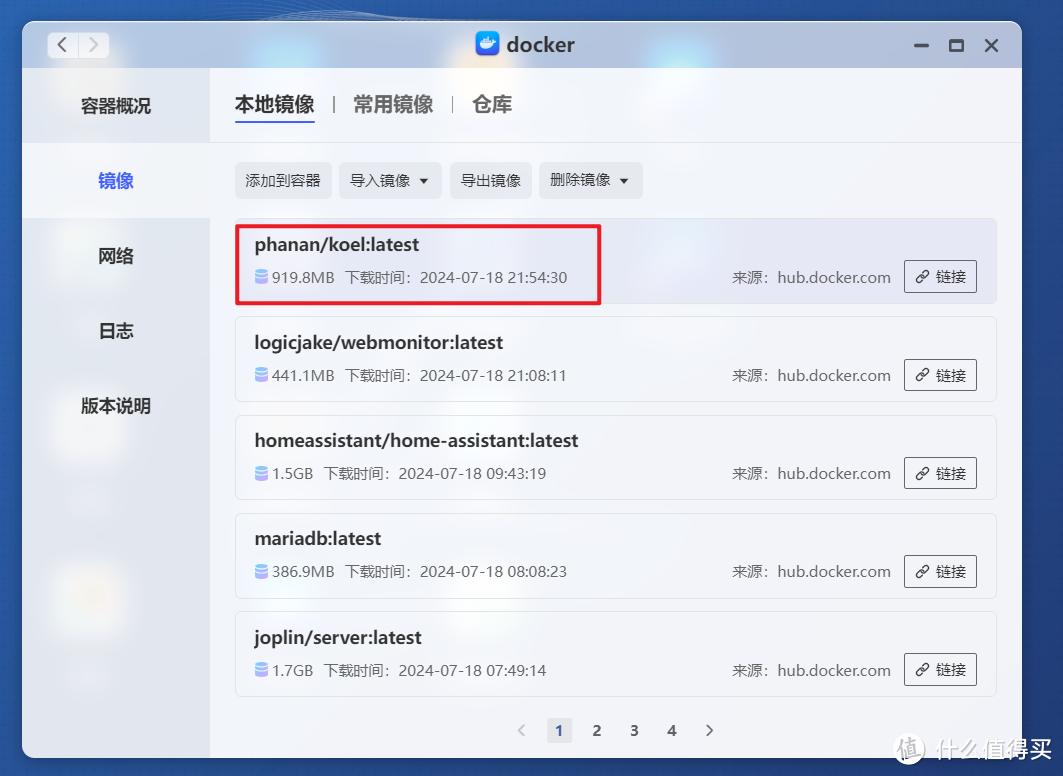Open 容器概况 in the sidebar
1063x776 pixels.
(x=116, y=105)
